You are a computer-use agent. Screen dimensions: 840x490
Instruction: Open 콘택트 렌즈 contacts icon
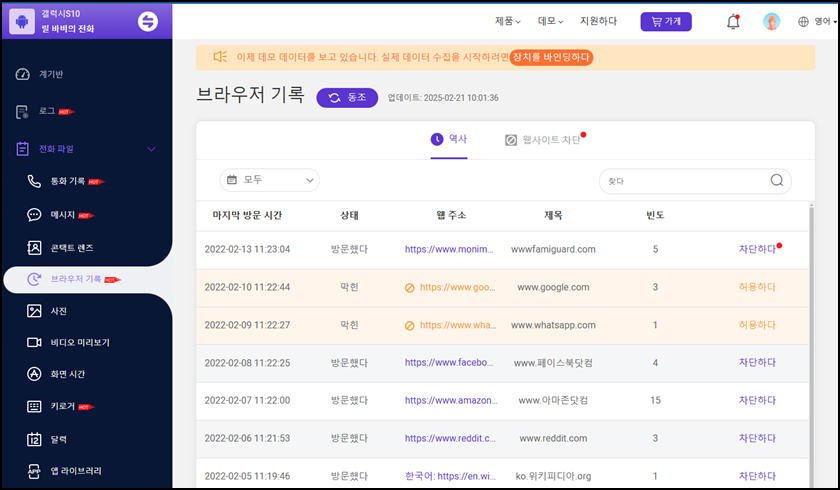point(34,247)
